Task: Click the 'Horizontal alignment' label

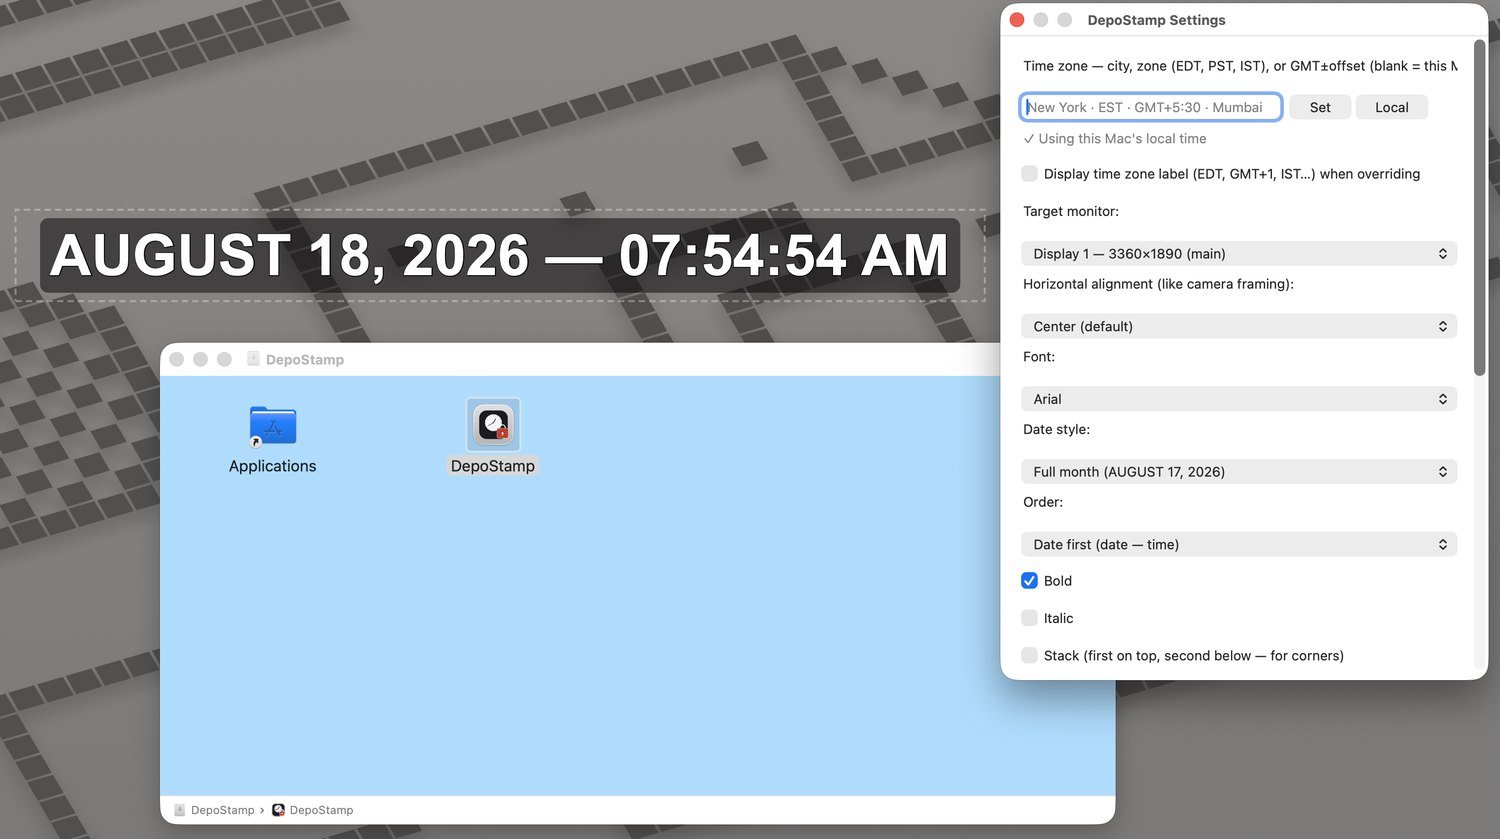Action: (x=1158, y=284)
